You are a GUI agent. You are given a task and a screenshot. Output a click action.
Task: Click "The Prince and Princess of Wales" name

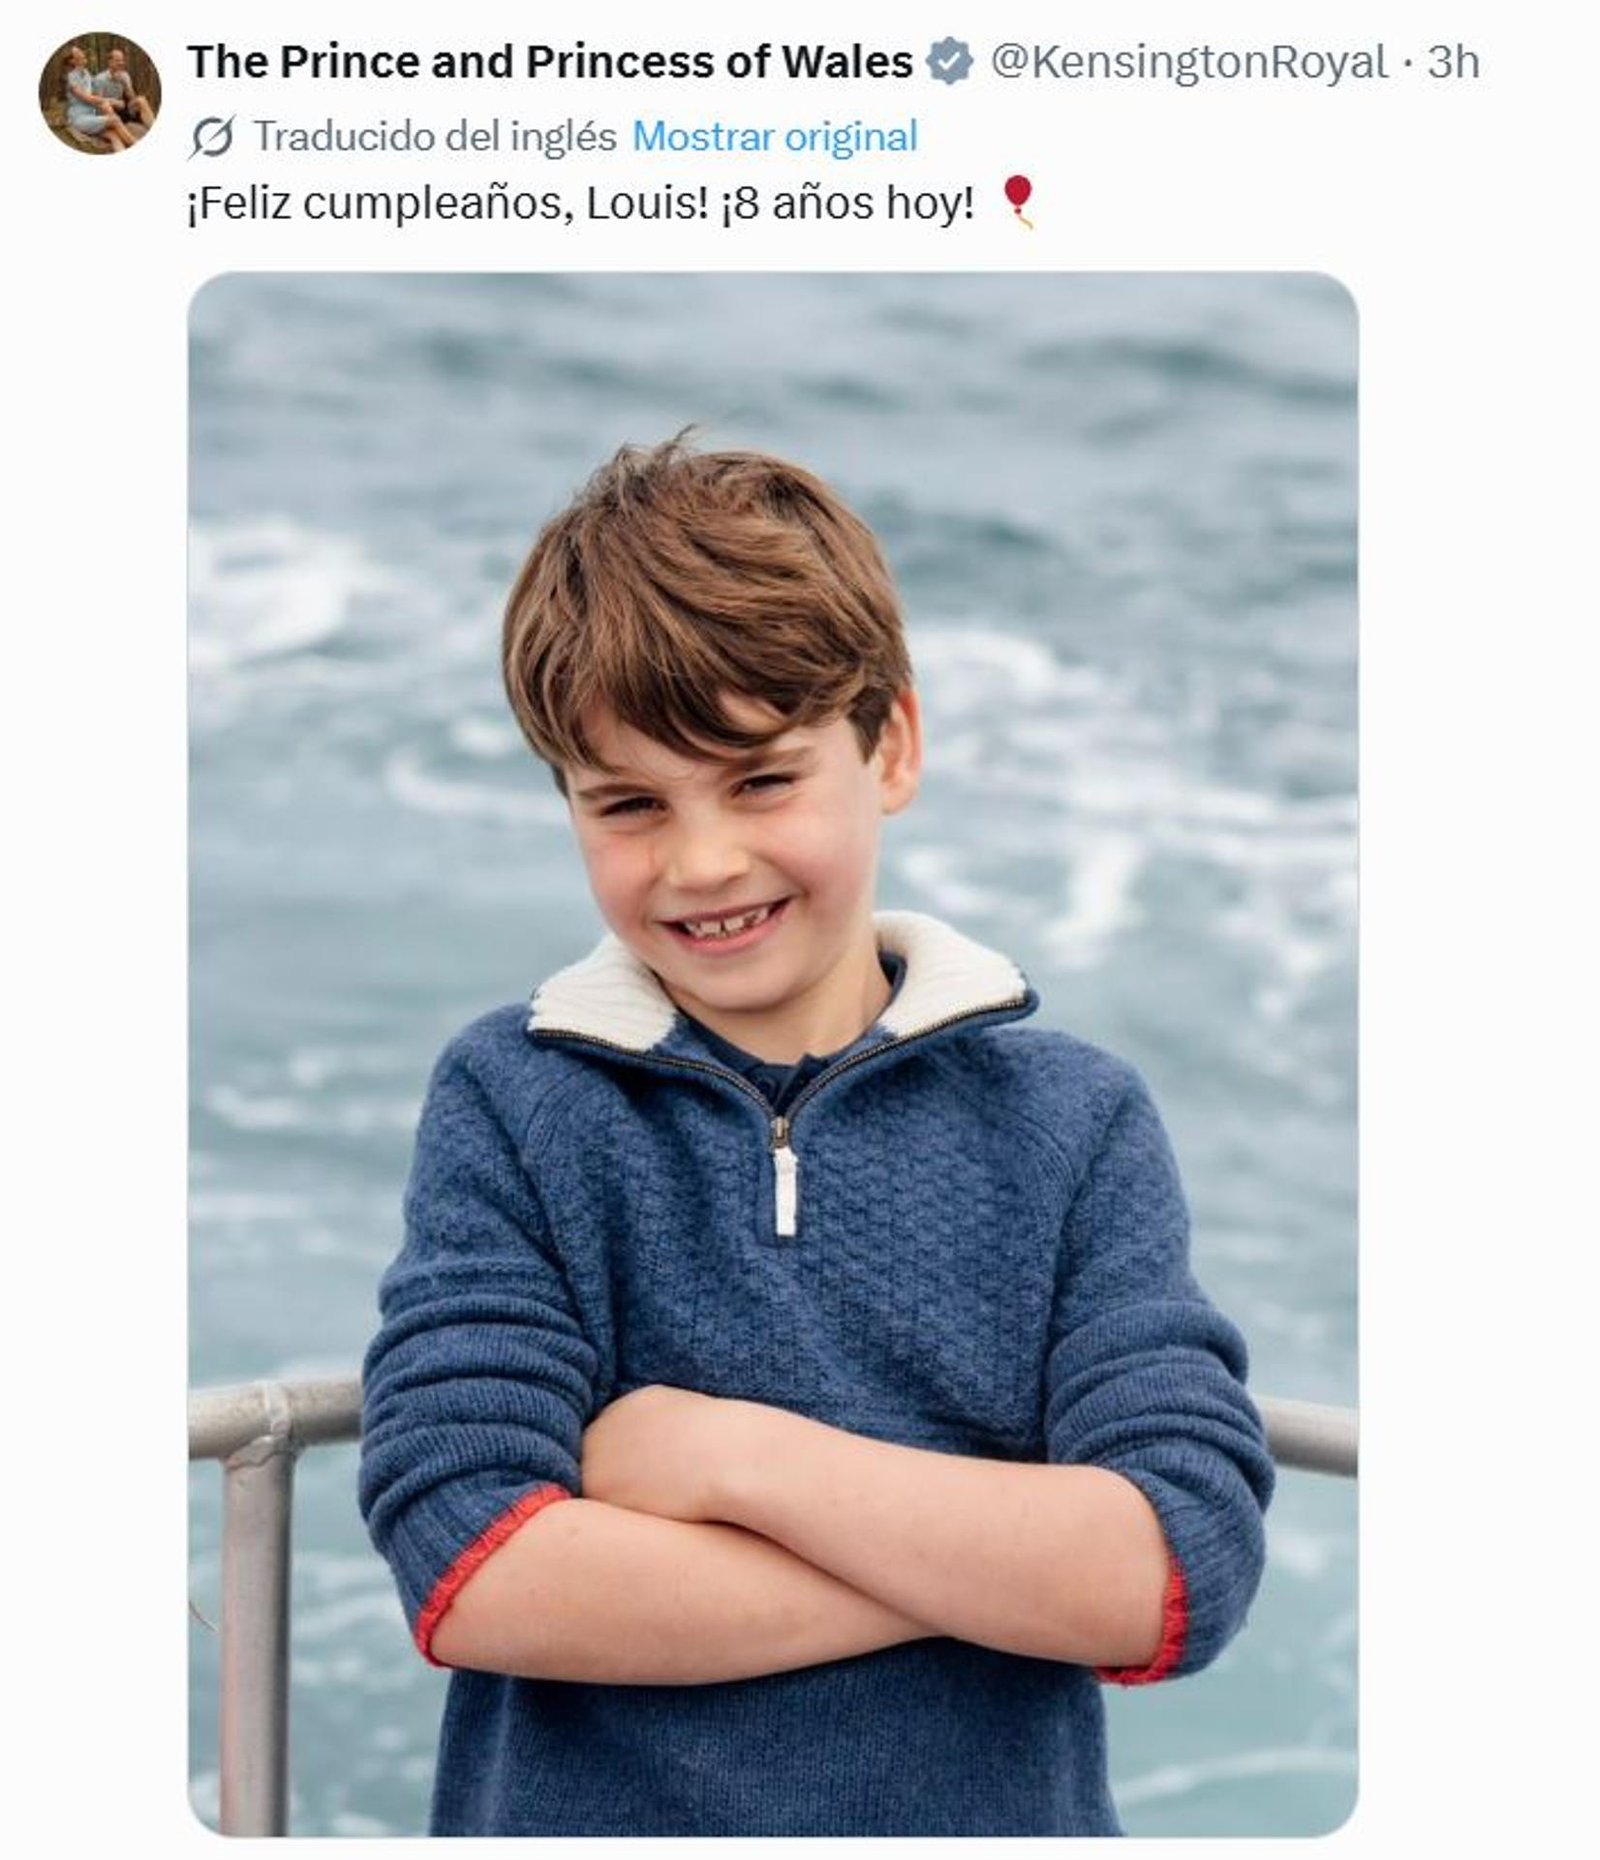(549, 62)
